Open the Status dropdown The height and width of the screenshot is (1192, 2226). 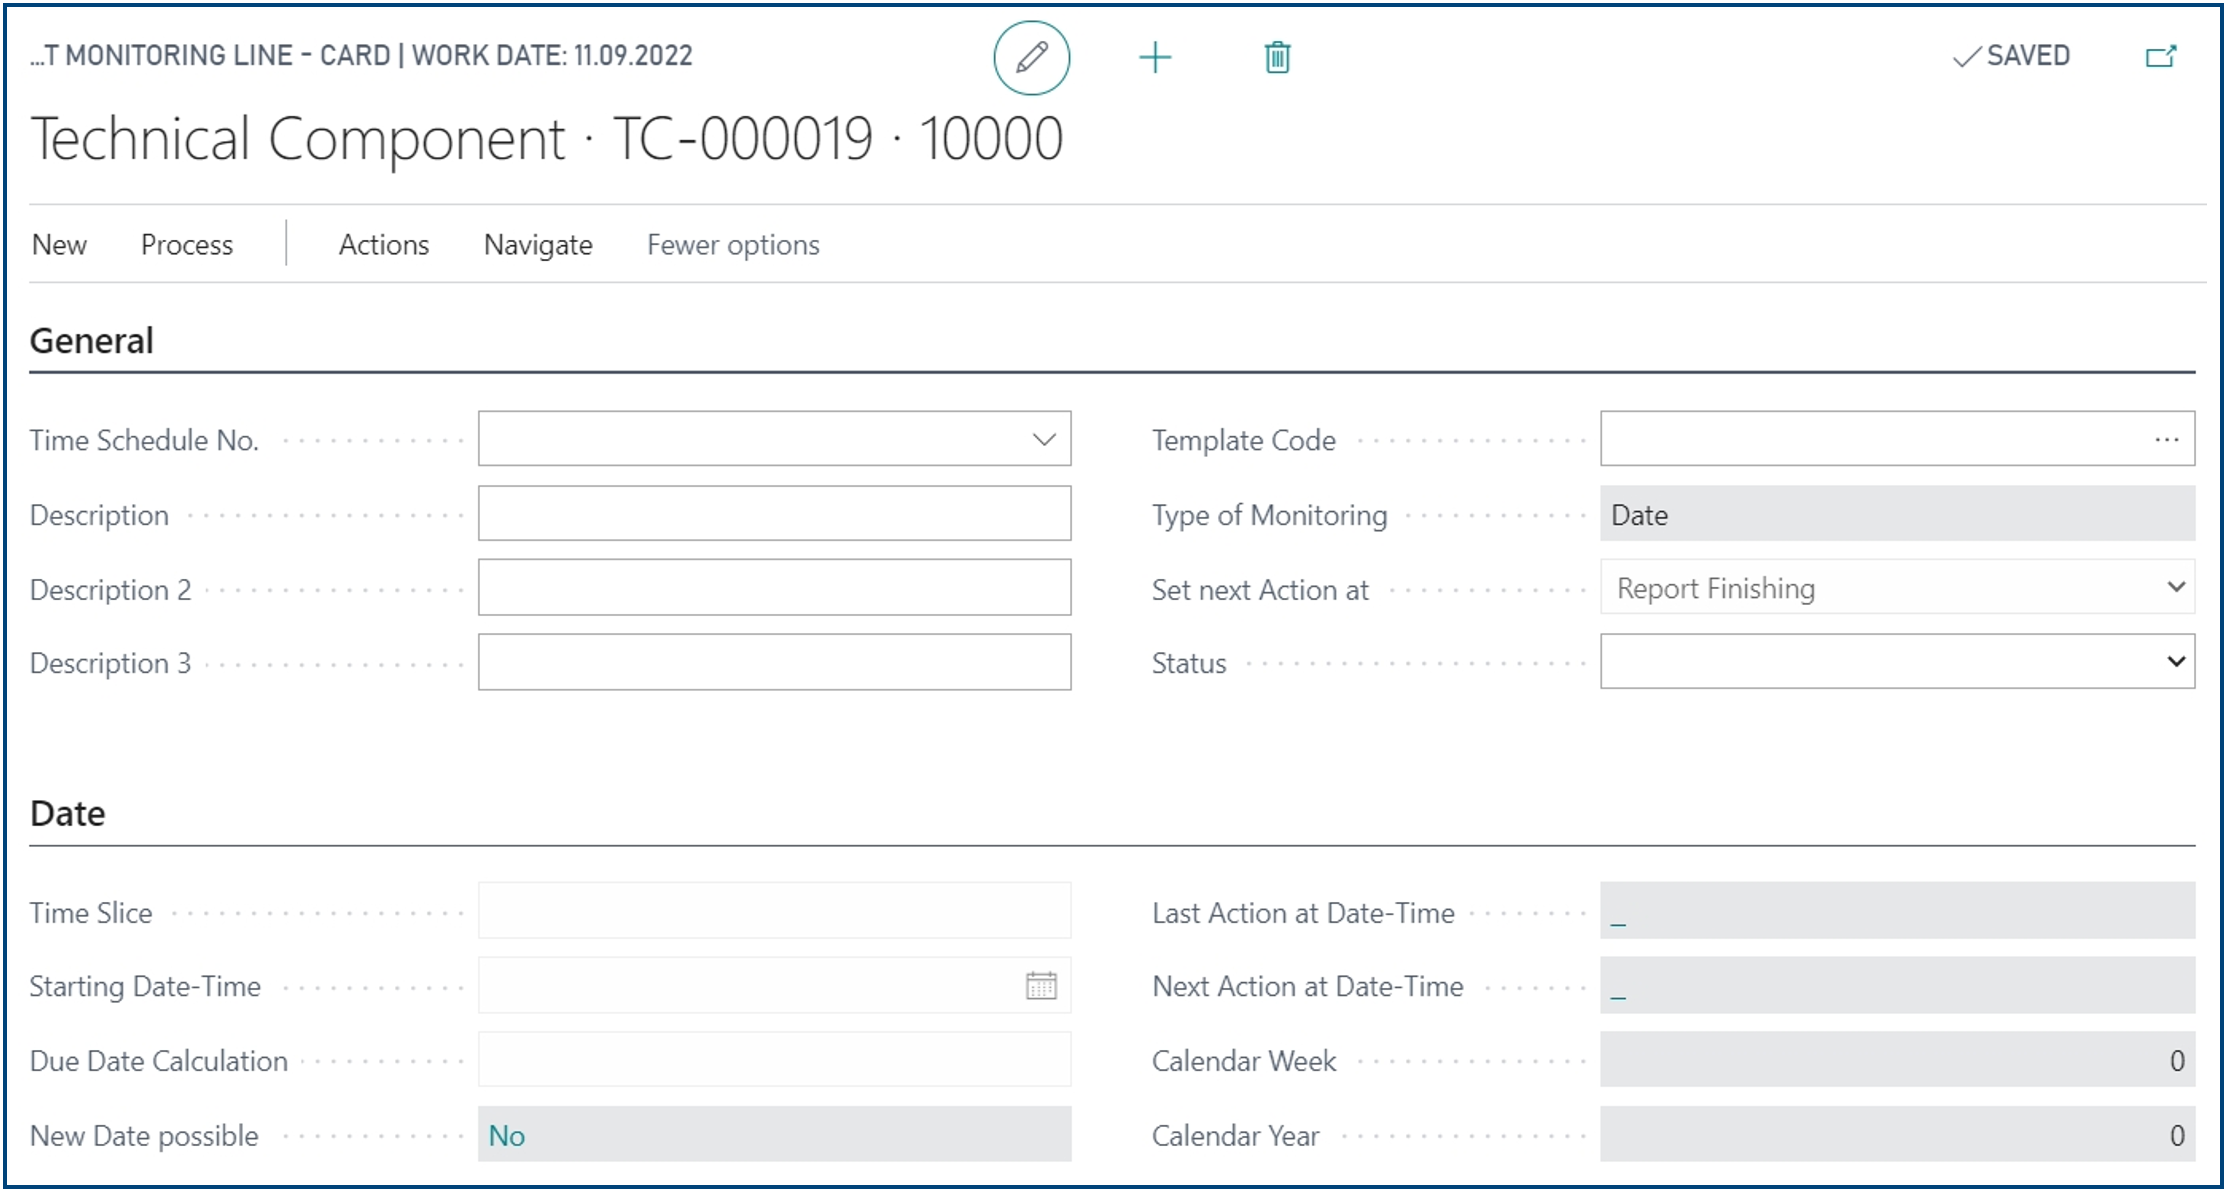[x=2176, y=661]
